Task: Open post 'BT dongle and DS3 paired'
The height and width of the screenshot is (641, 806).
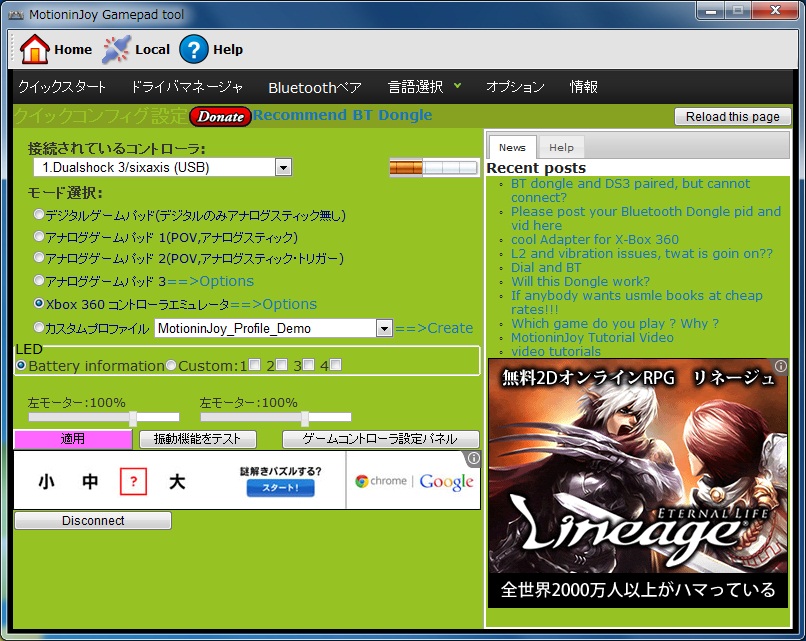Action: (630, 190)
